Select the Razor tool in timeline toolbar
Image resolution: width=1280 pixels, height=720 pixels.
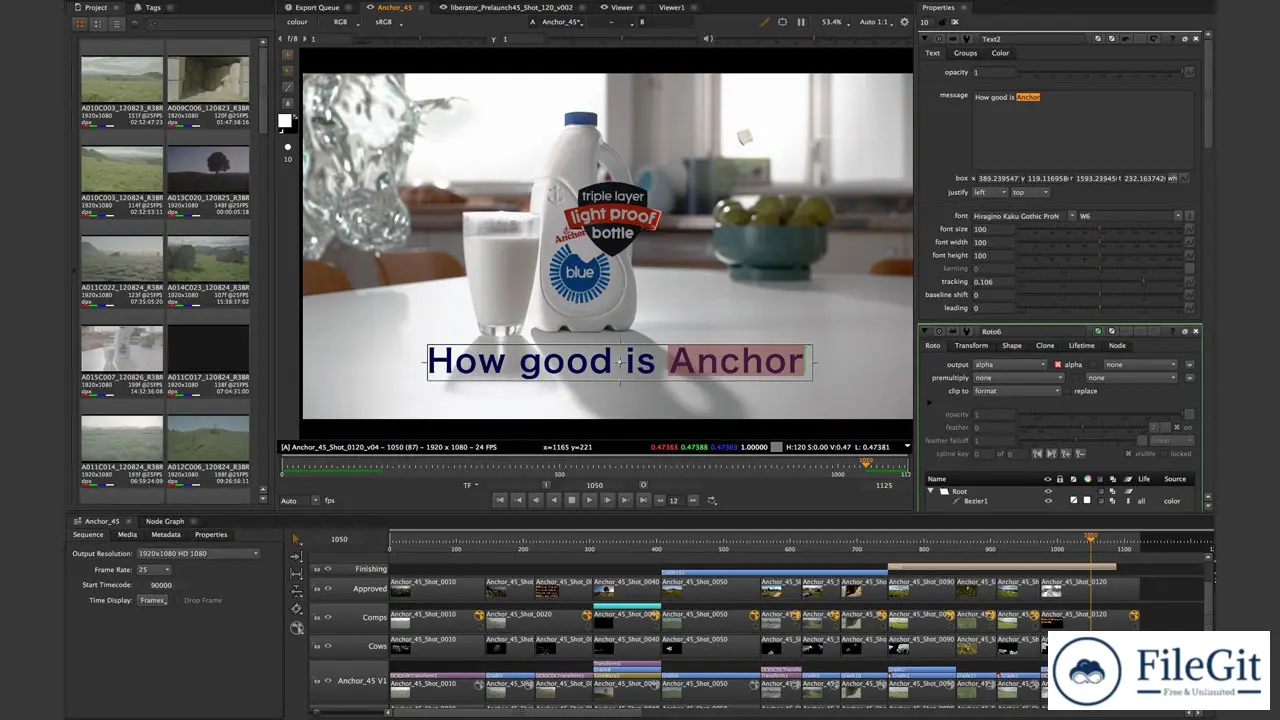pyautogui.click(x=296, y=609)
